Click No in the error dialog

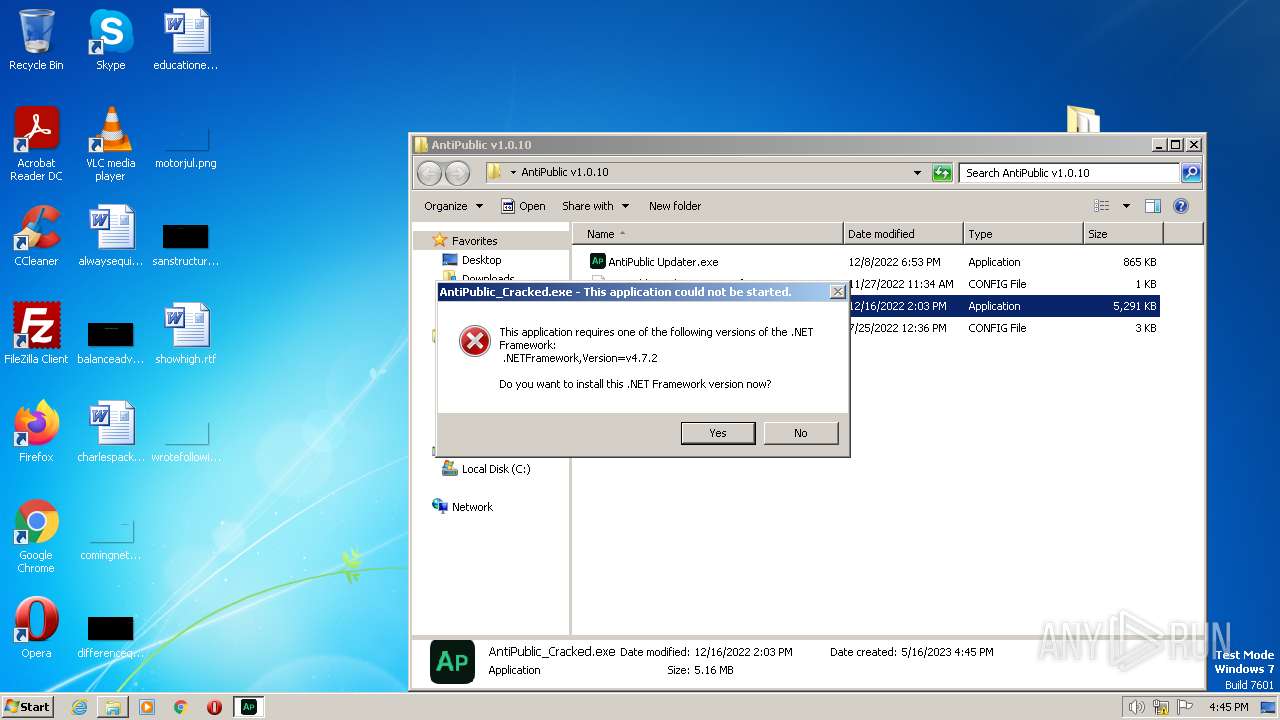(x=801, y=433)
